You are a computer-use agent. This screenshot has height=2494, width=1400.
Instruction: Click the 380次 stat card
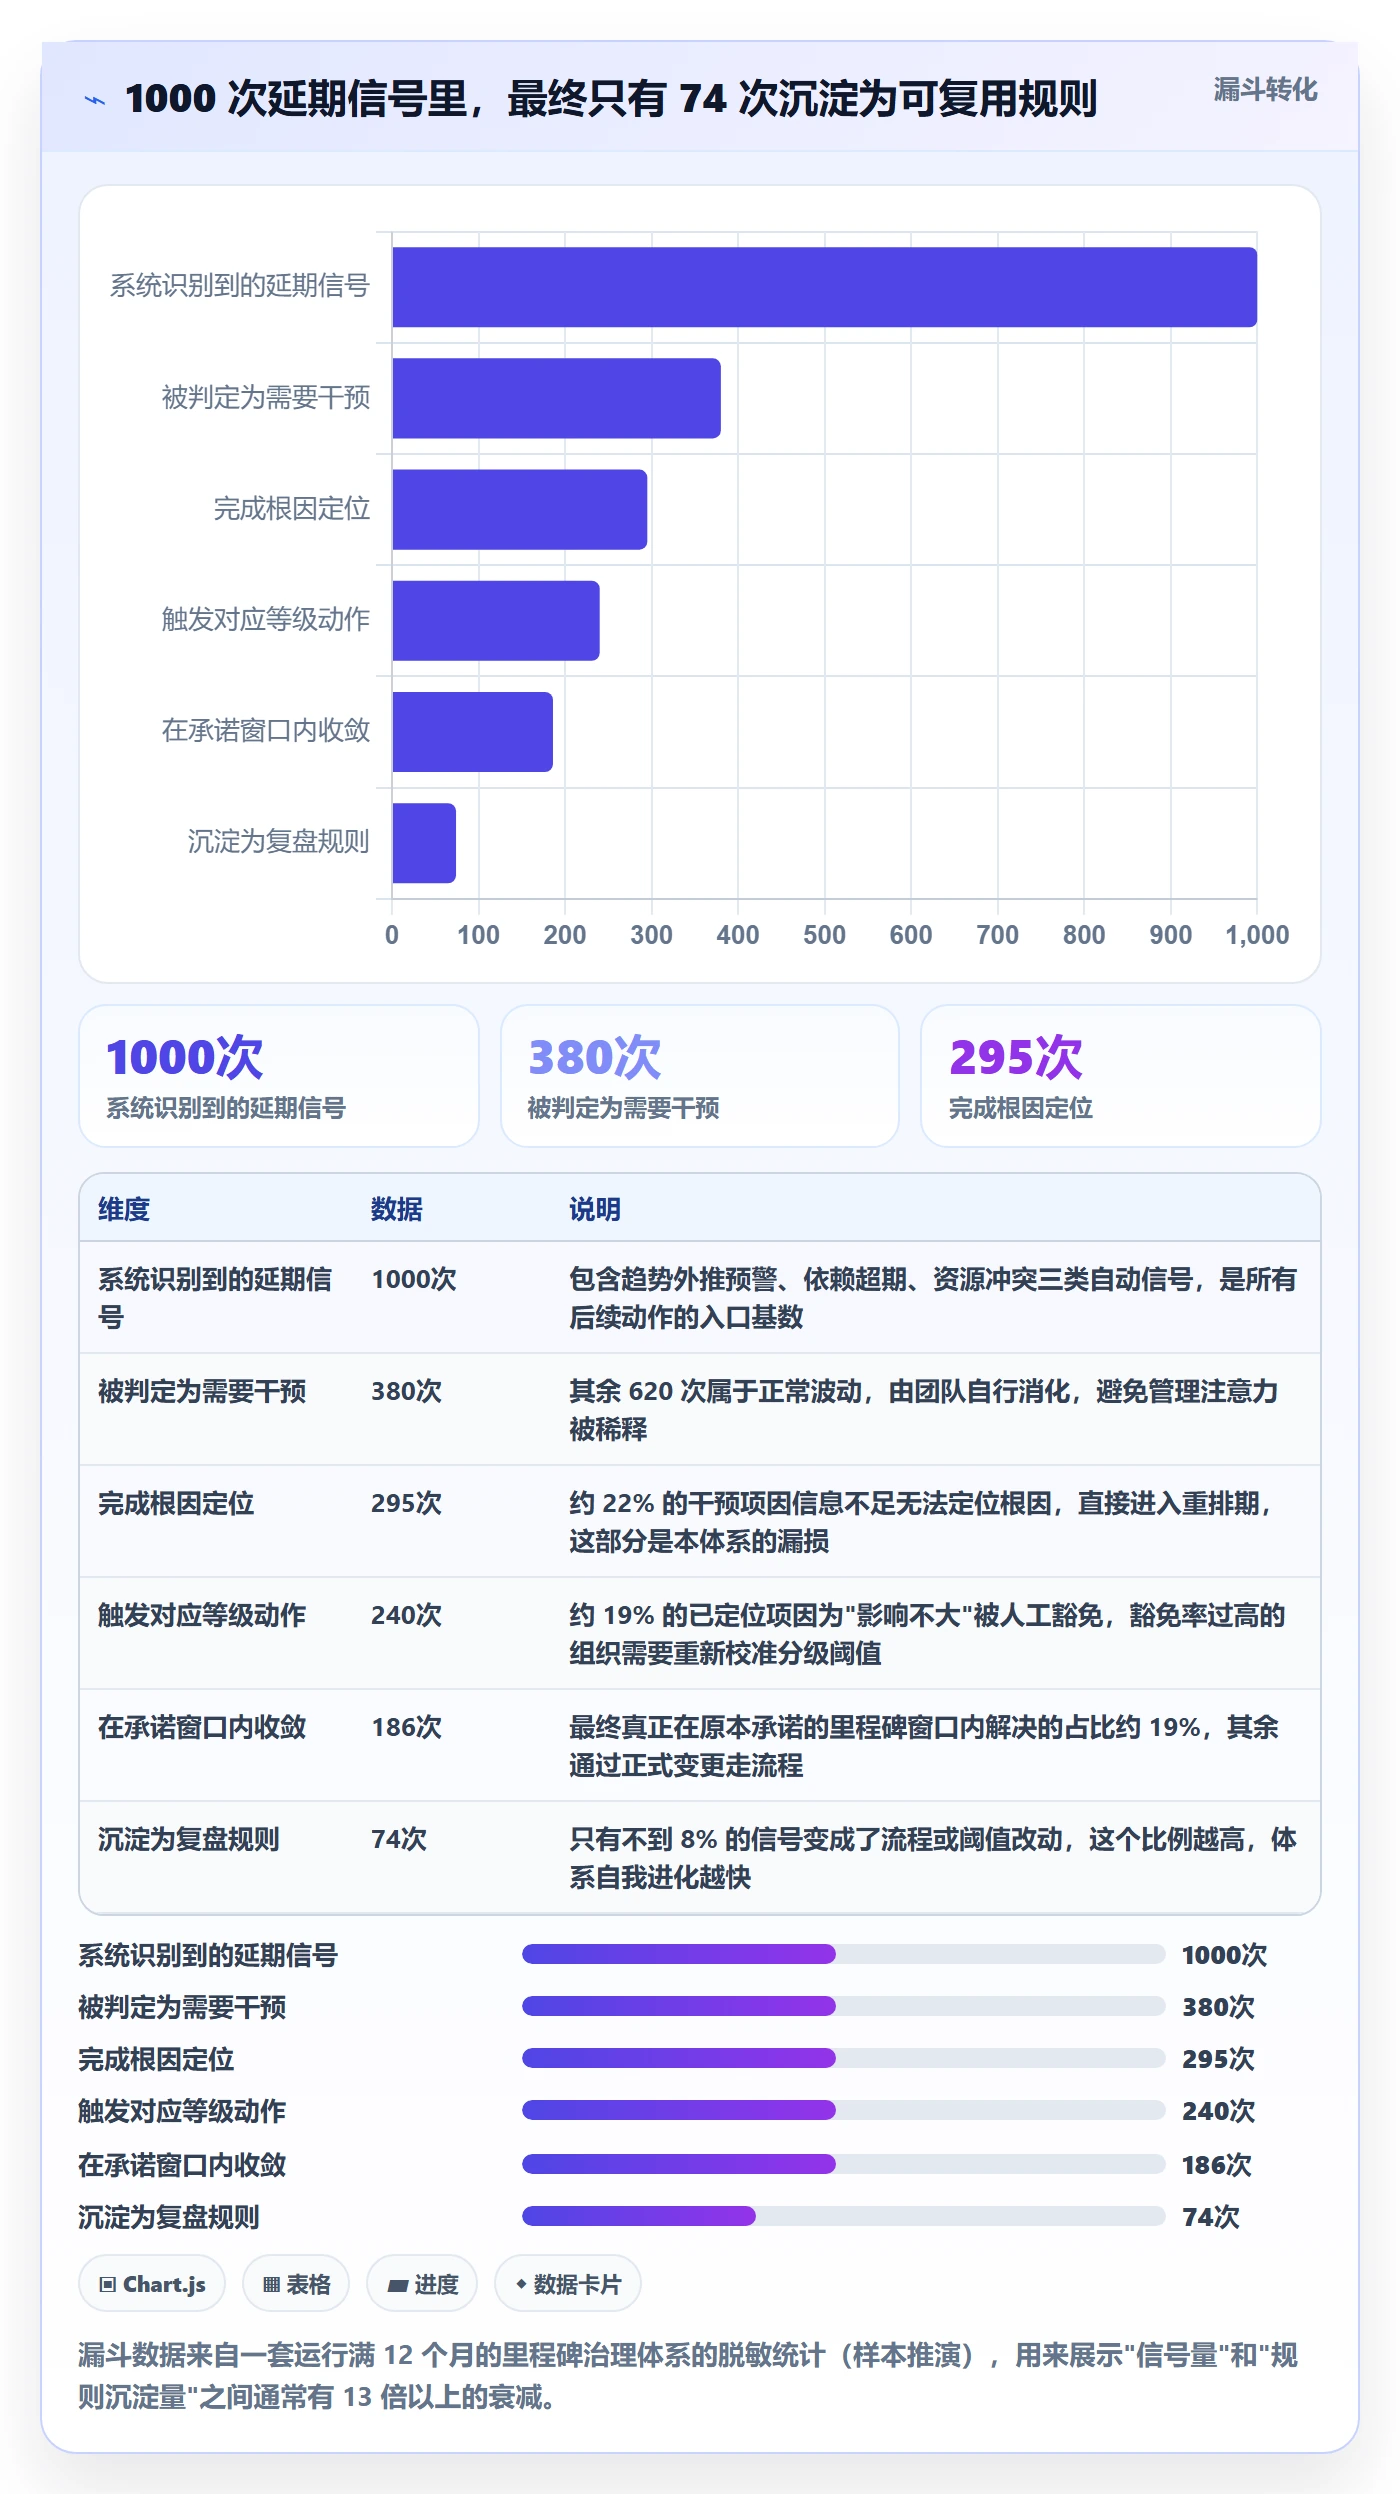700,1076
